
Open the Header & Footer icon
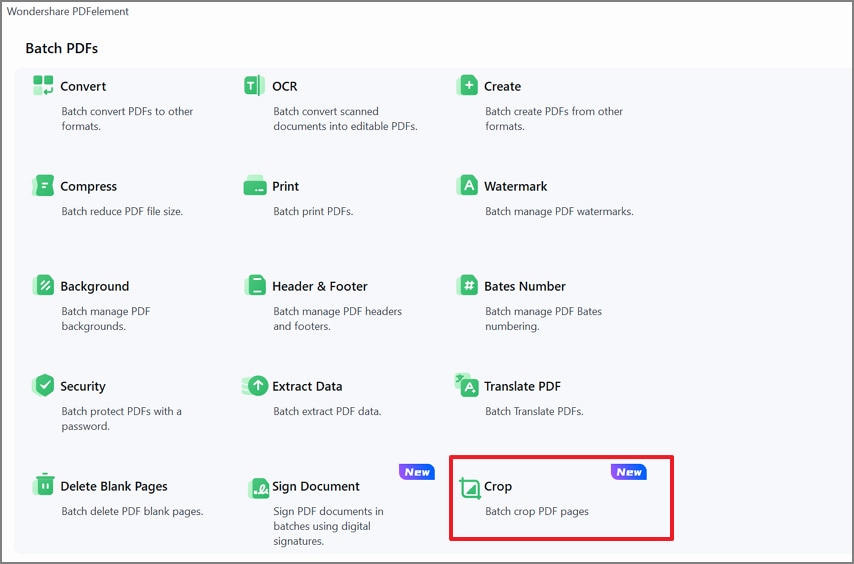click(x=255, y=285)
